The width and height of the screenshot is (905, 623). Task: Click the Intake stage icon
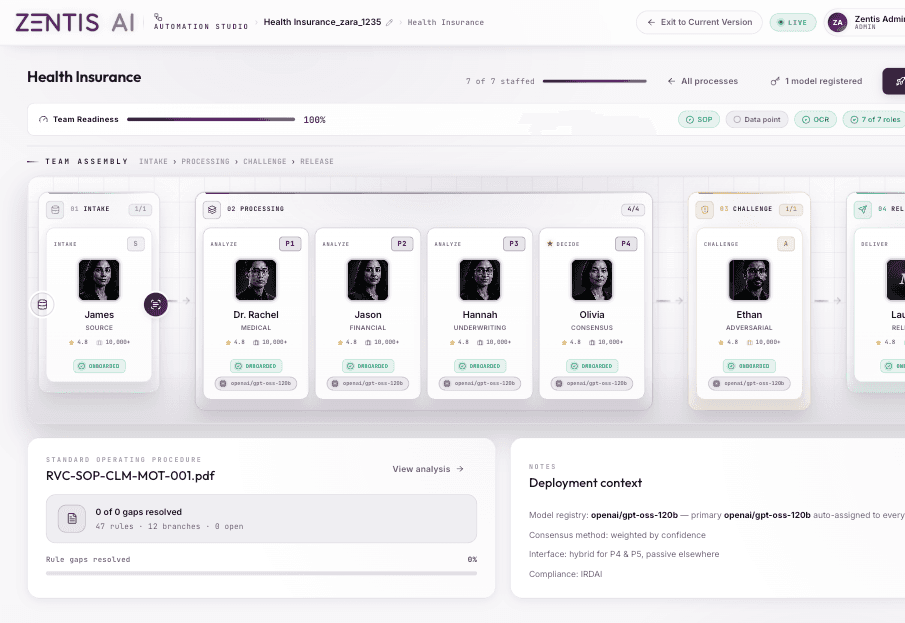[x=55, y=209]
